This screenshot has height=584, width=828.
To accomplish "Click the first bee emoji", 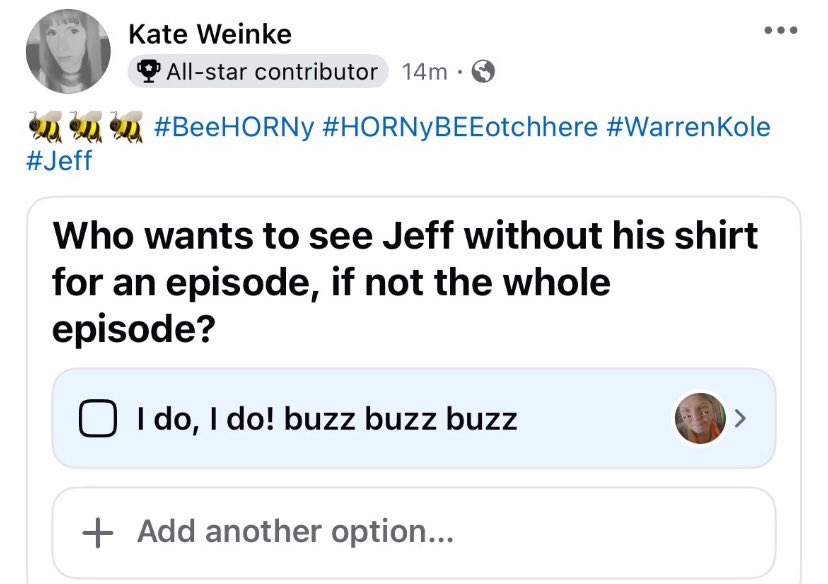I will 45,127.
